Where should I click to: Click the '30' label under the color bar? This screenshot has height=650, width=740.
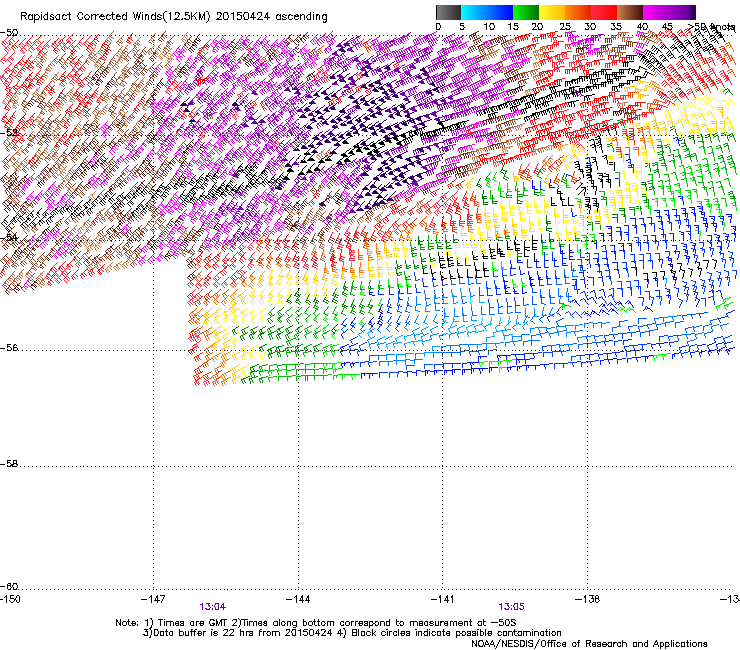click(590, 27)
